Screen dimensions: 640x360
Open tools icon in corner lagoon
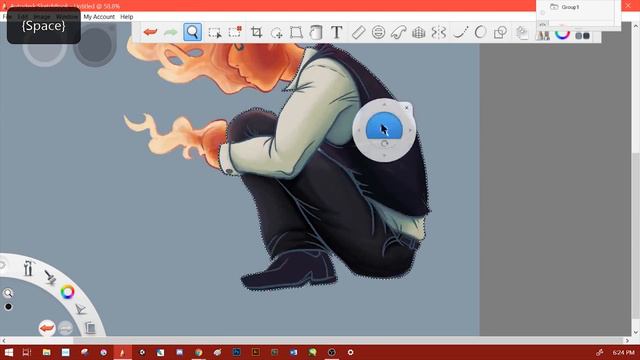point(28,268)
